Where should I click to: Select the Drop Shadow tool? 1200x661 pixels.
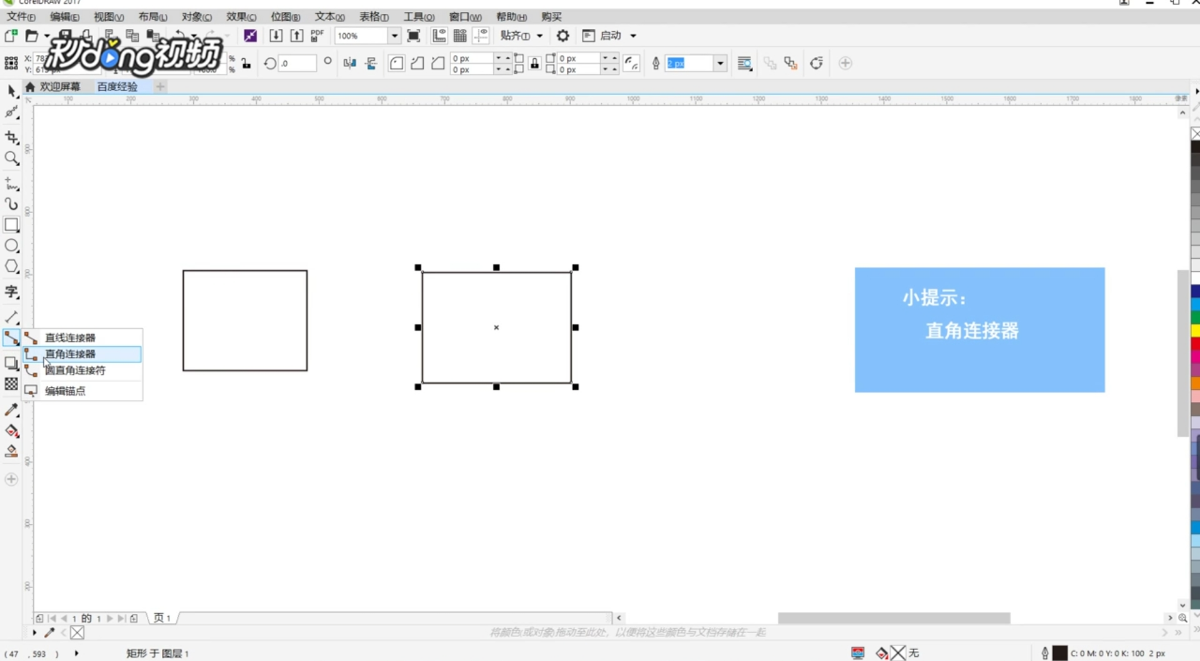12,363
